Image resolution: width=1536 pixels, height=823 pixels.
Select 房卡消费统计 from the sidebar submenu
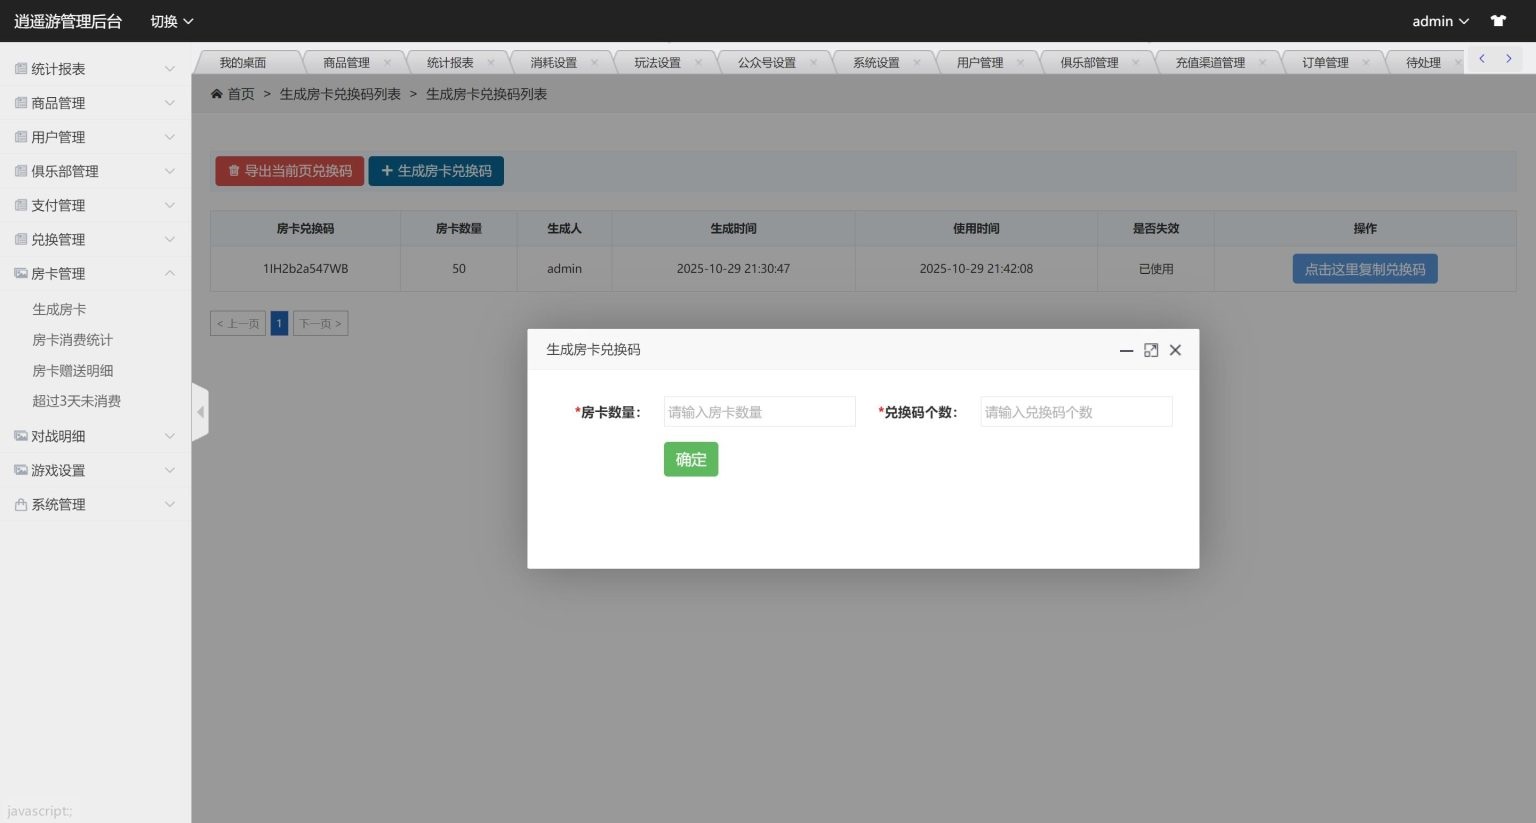click(71, 339)
